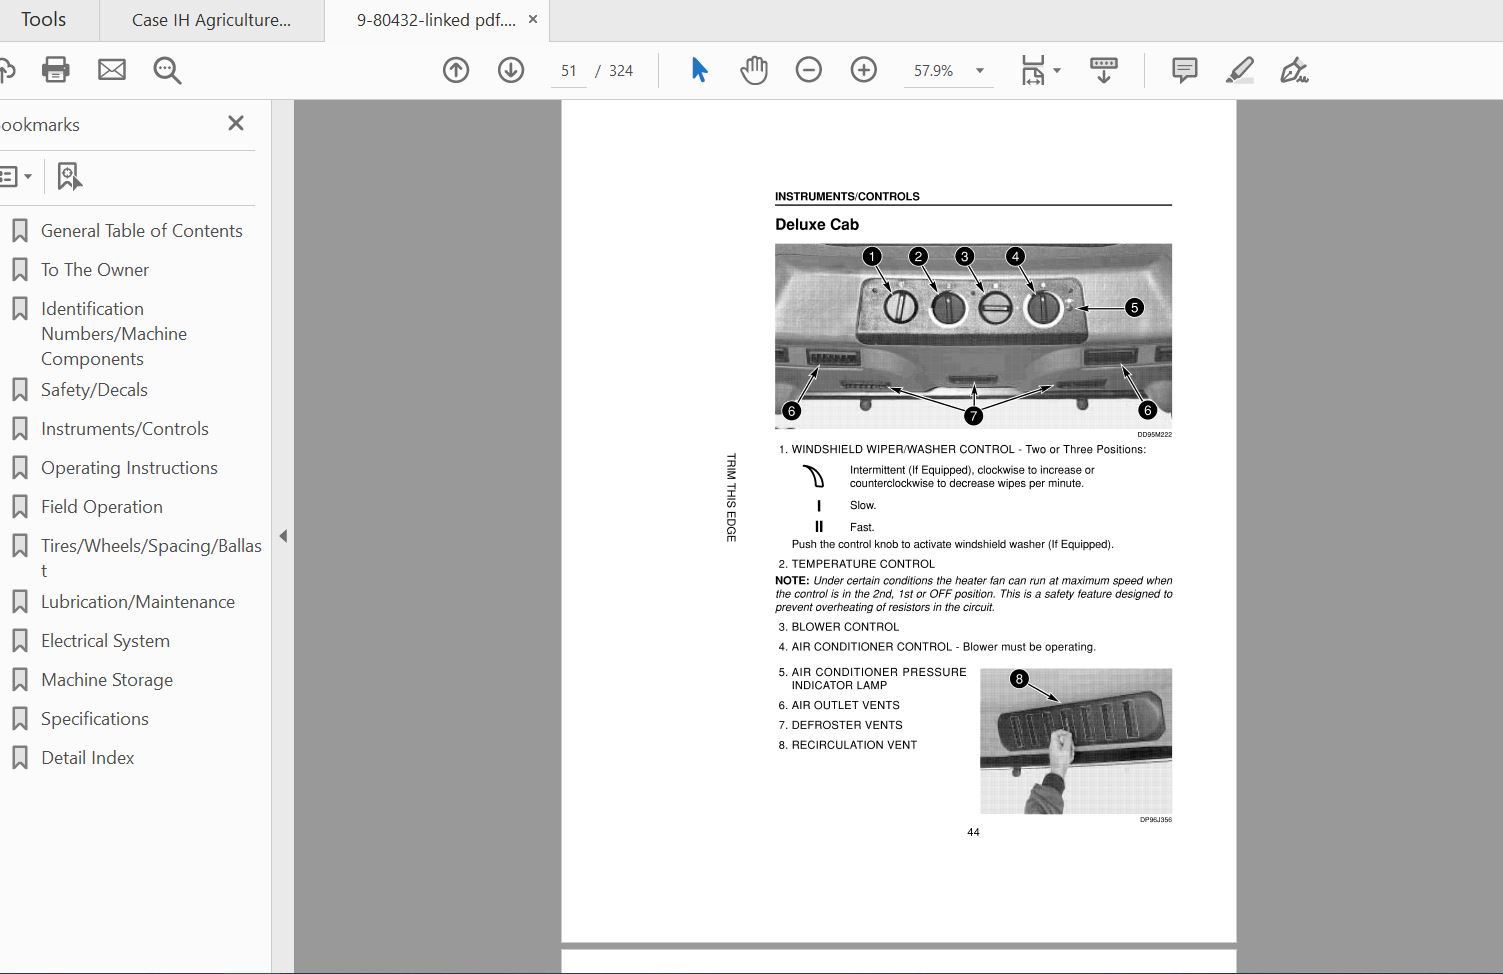Print the document using printer icon
This screenshot has height=974, width=1503.
56,70
